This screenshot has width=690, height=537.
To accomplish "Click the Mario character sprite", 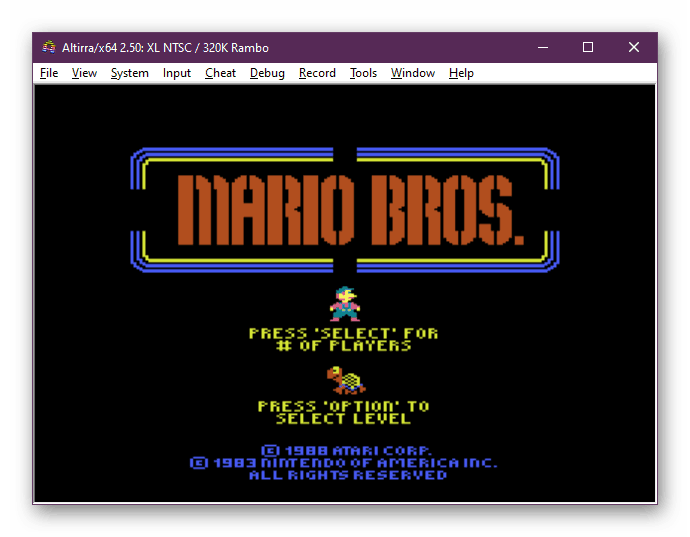I will tap(345, 304).
